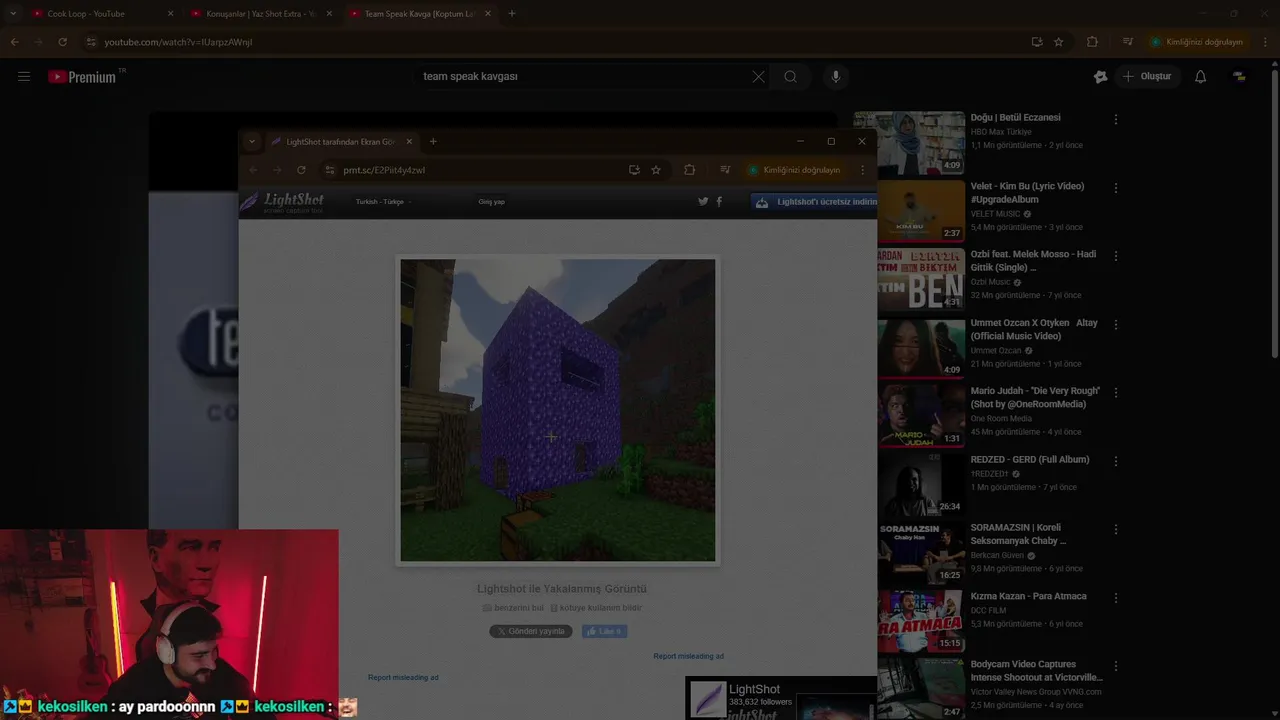Viewport: 1280px width, 720px height.
Task: Open a new tab in YouTube window
Action: click(512, 14)
